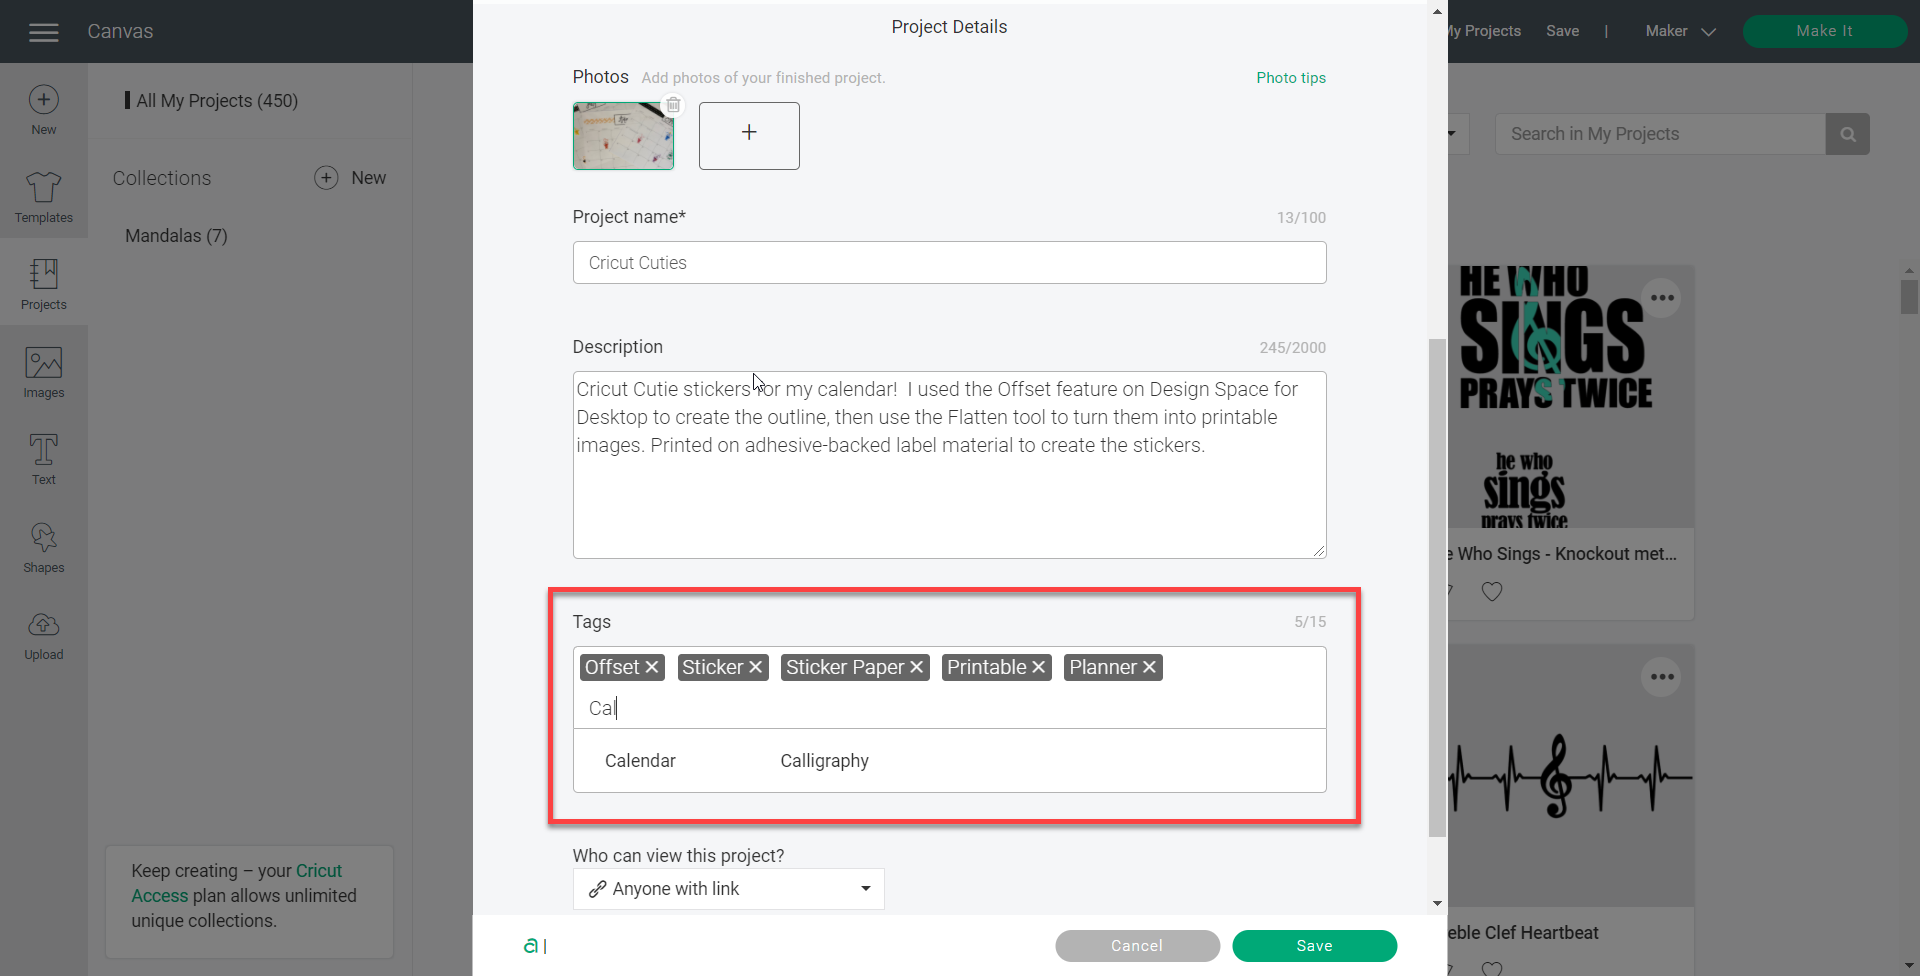Cancel the Project Details dialog
This screenshot has width=1920, height=976.
pyautogui.click(x=1137, y=946)
